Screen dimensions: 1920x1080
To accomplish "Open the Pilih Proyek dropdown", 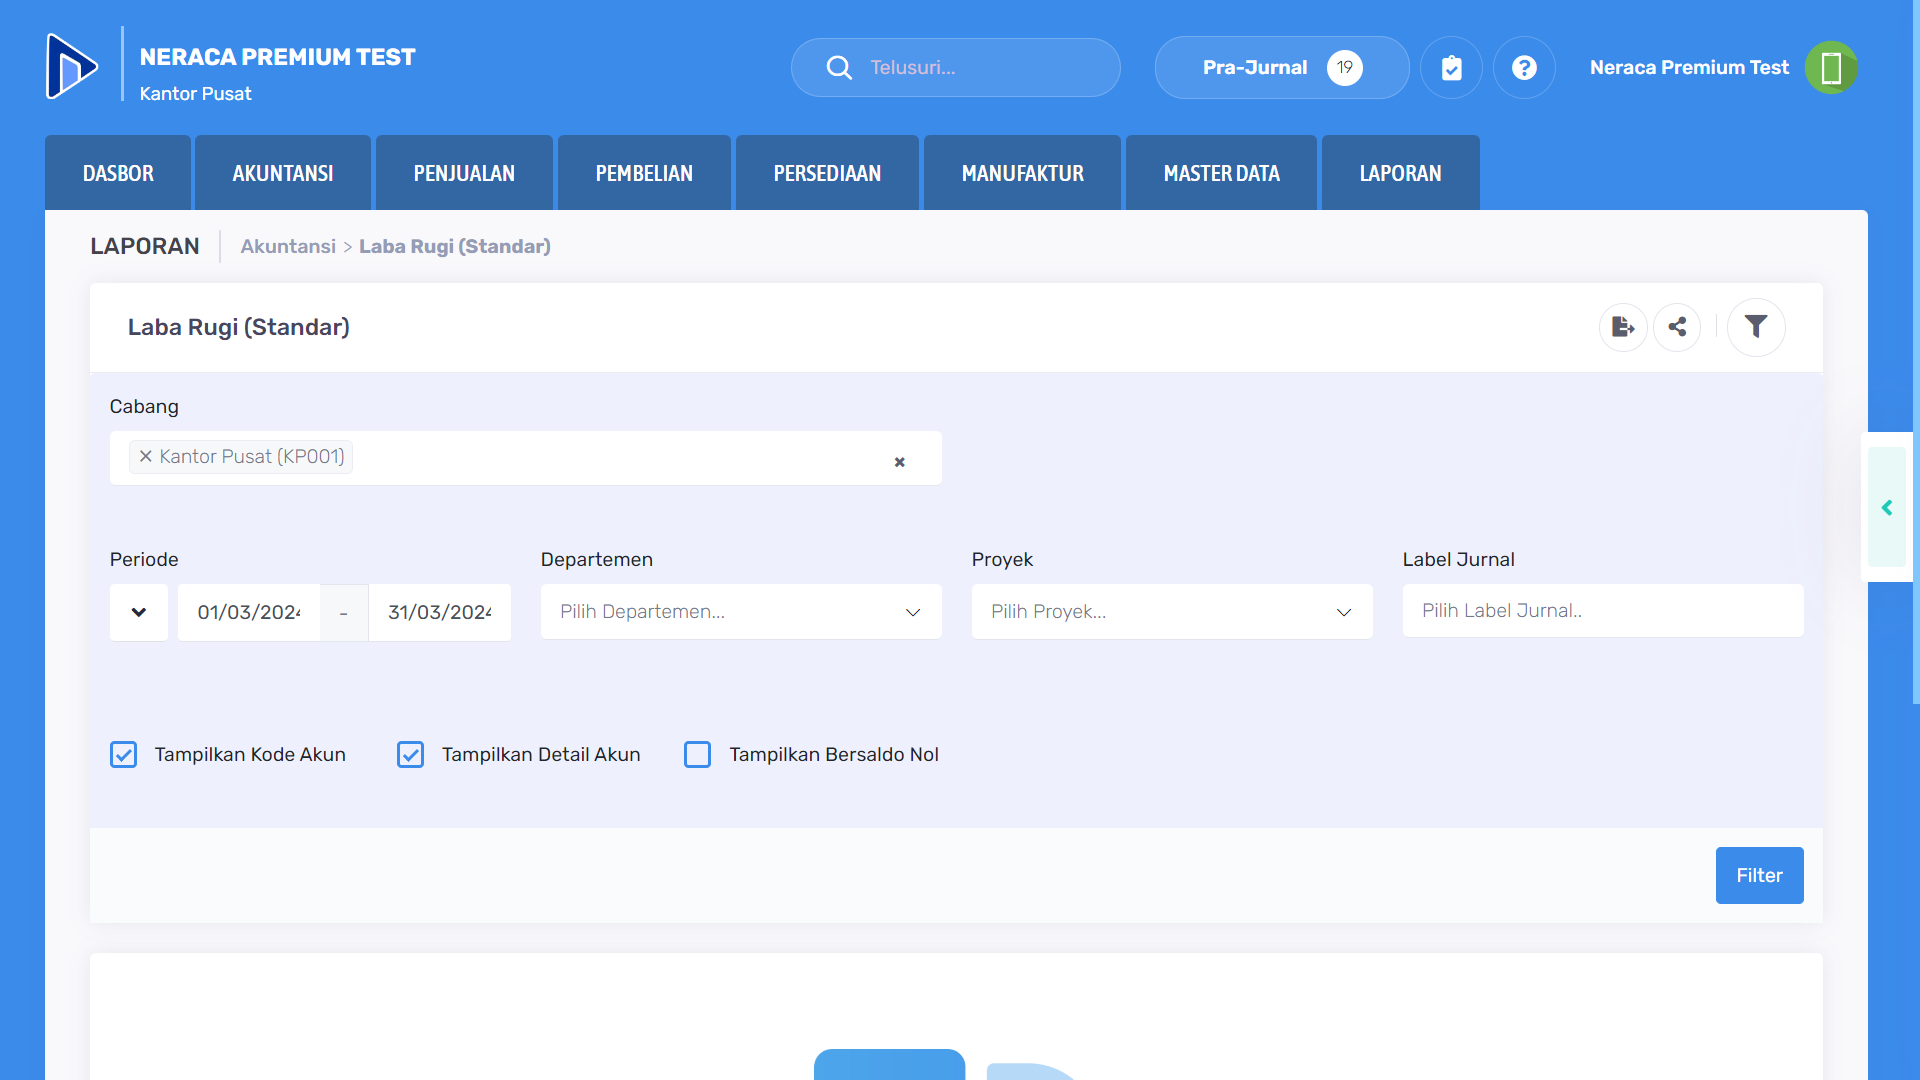I will point(1171,612).
